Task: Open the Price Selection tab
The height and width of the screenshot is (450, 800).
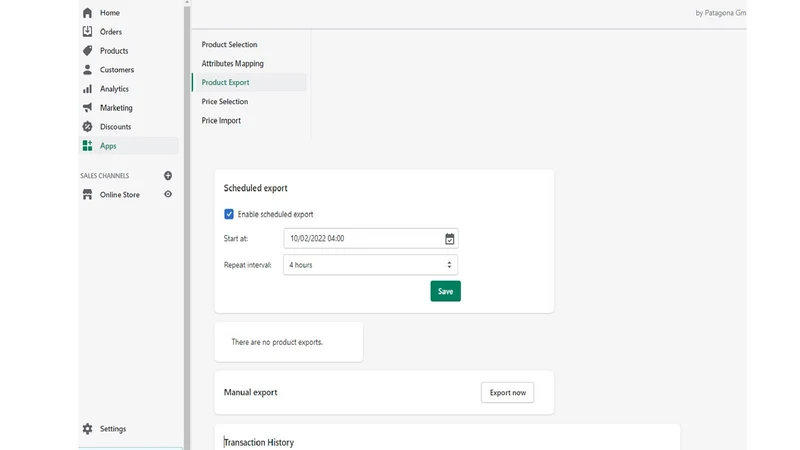Action: pyautogui.click(x=224, y=102)
